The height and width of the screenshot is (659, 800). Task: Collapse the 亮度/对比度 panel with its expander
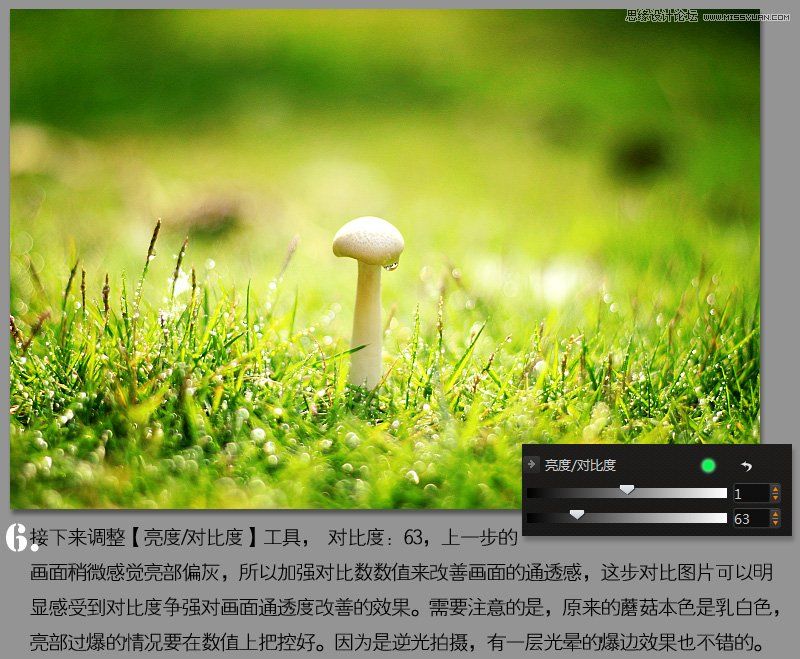(x=532, y=463)
